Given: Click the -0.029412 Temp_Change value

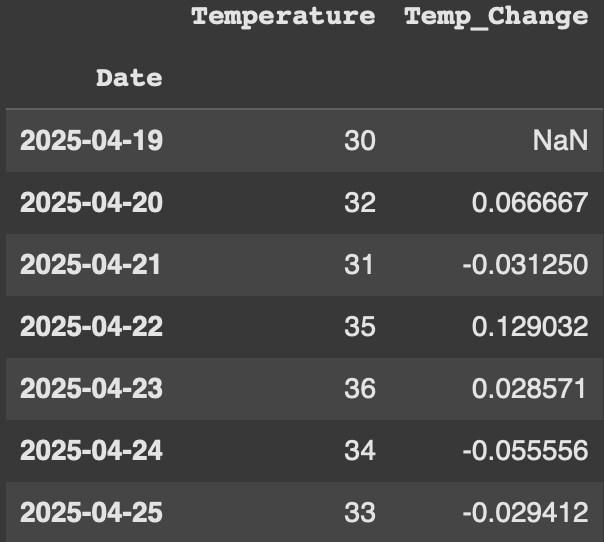Looking at the screenshot, I should coord(525,512).
